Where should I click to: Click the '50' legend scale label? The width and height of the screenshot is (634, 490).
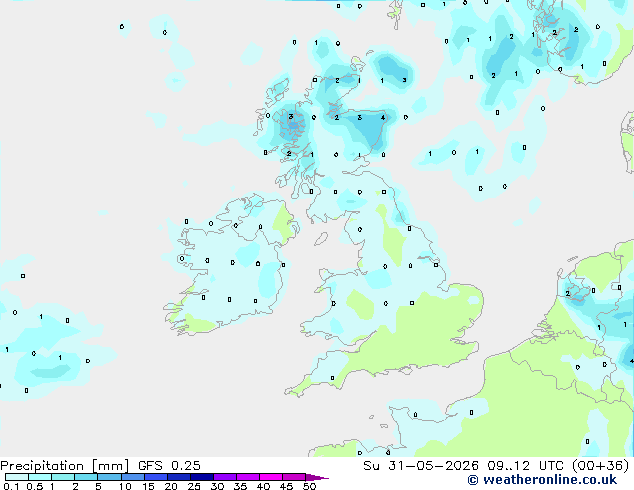(x=309, y=486)
